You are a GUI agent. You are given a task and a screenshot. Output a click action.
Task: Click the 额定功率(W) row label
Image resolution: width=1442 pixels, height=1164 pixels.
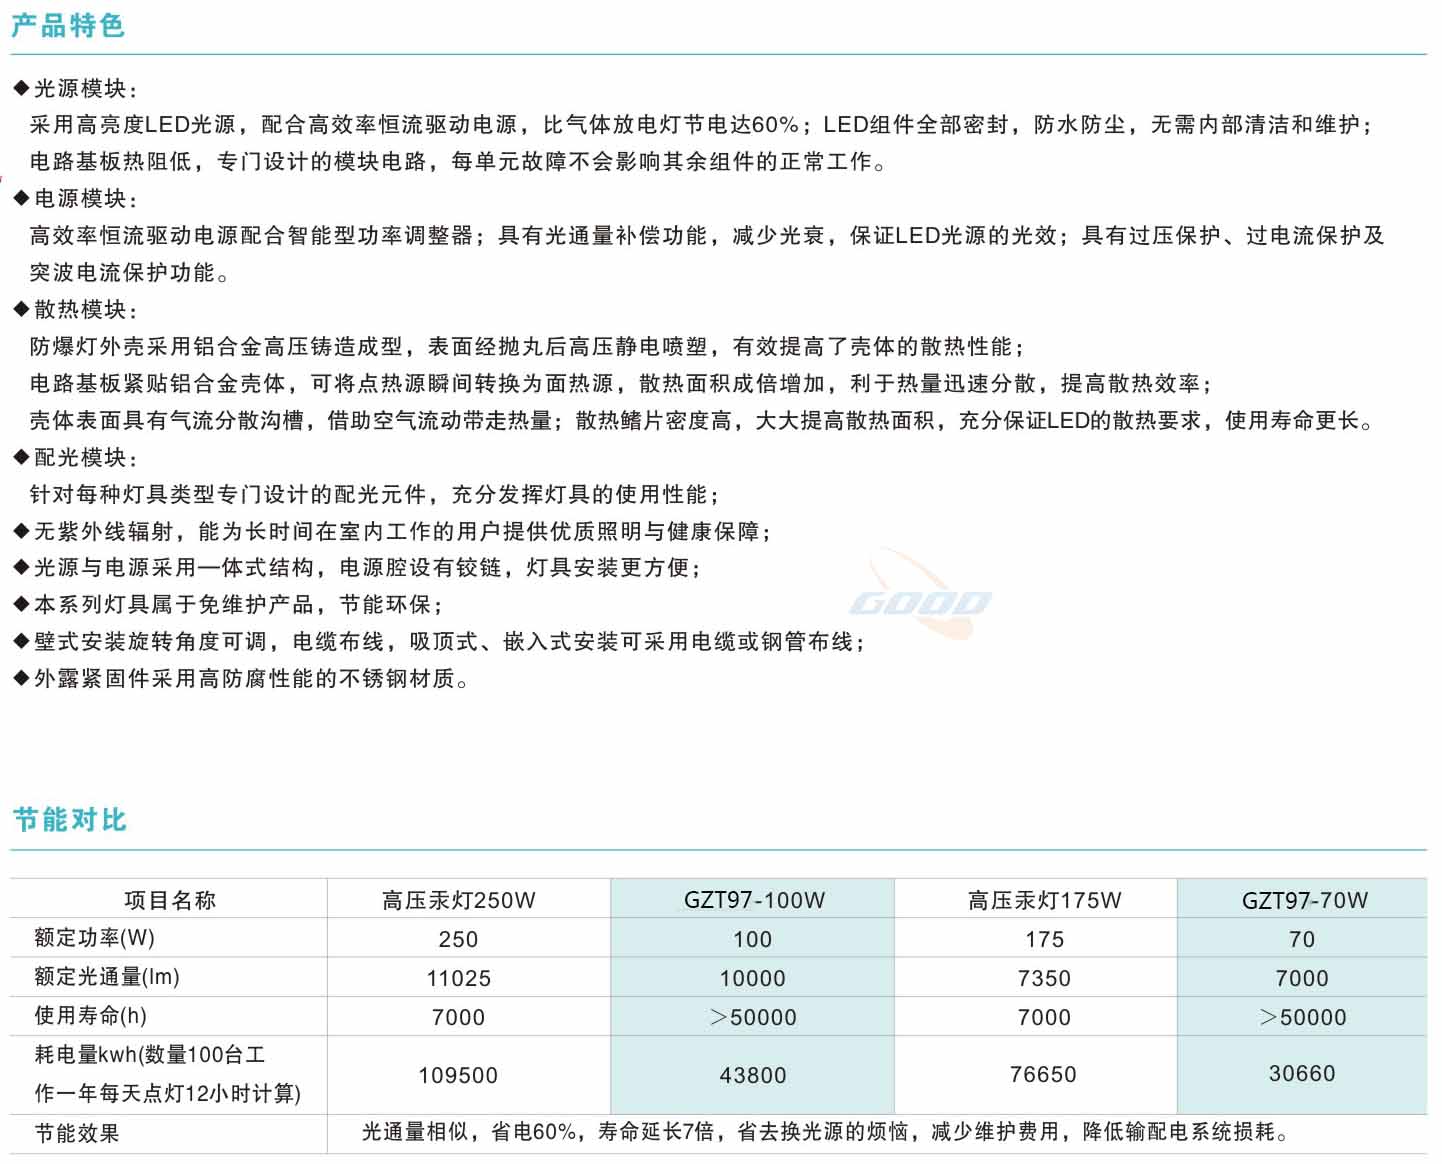(95, 938)
